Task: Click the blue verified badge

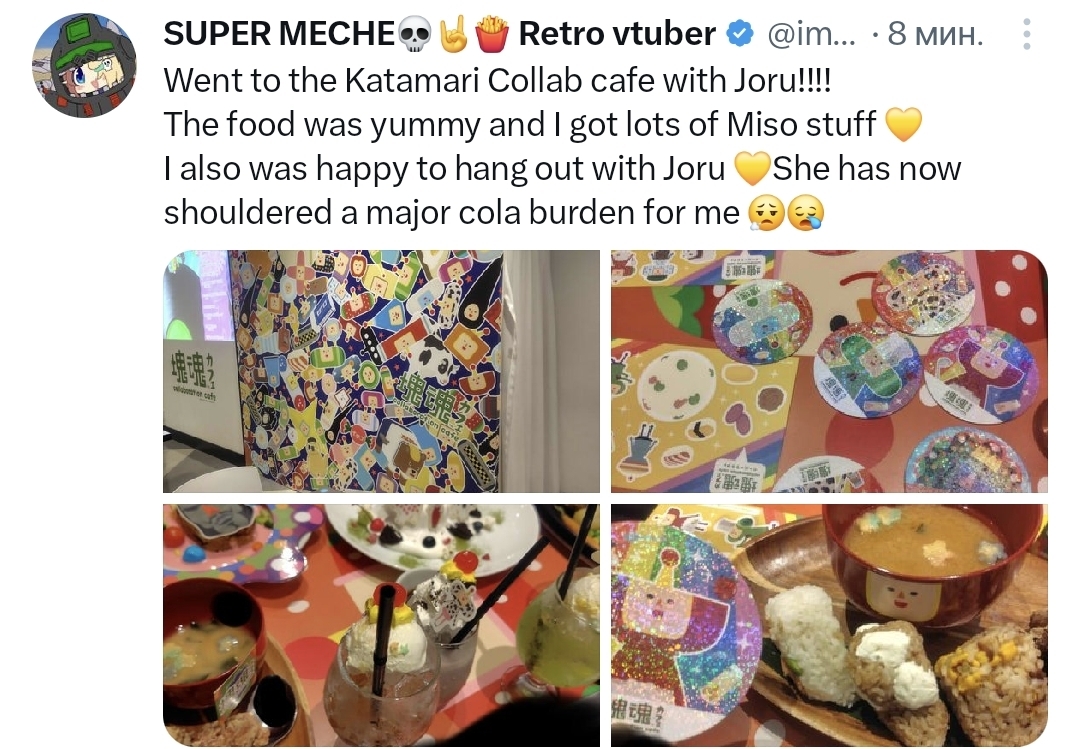Action: 740,34
